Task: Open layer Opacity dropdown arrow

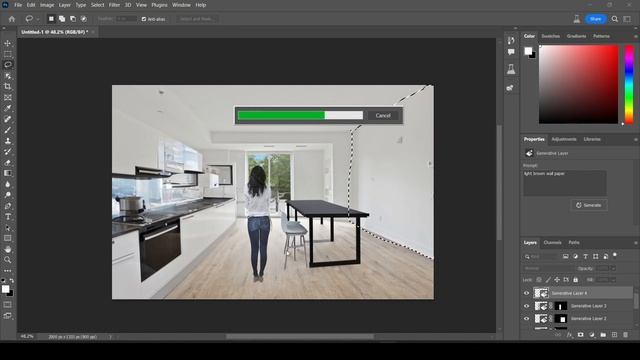Action: (x=613, y=269)
